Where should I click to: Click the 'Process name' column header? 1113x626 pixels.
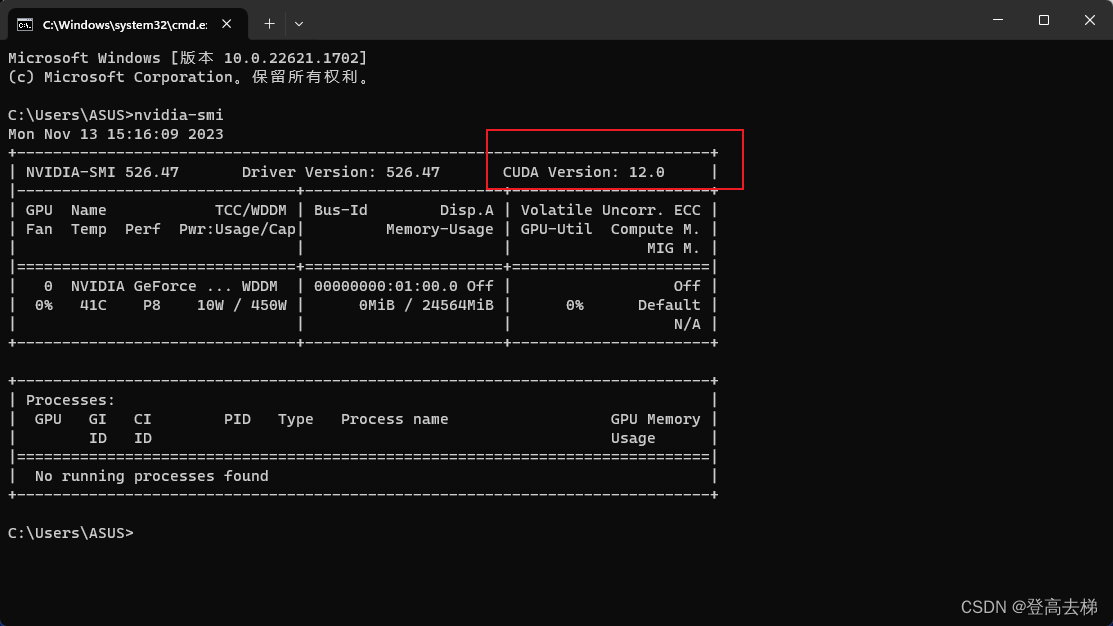coord(395,419)
